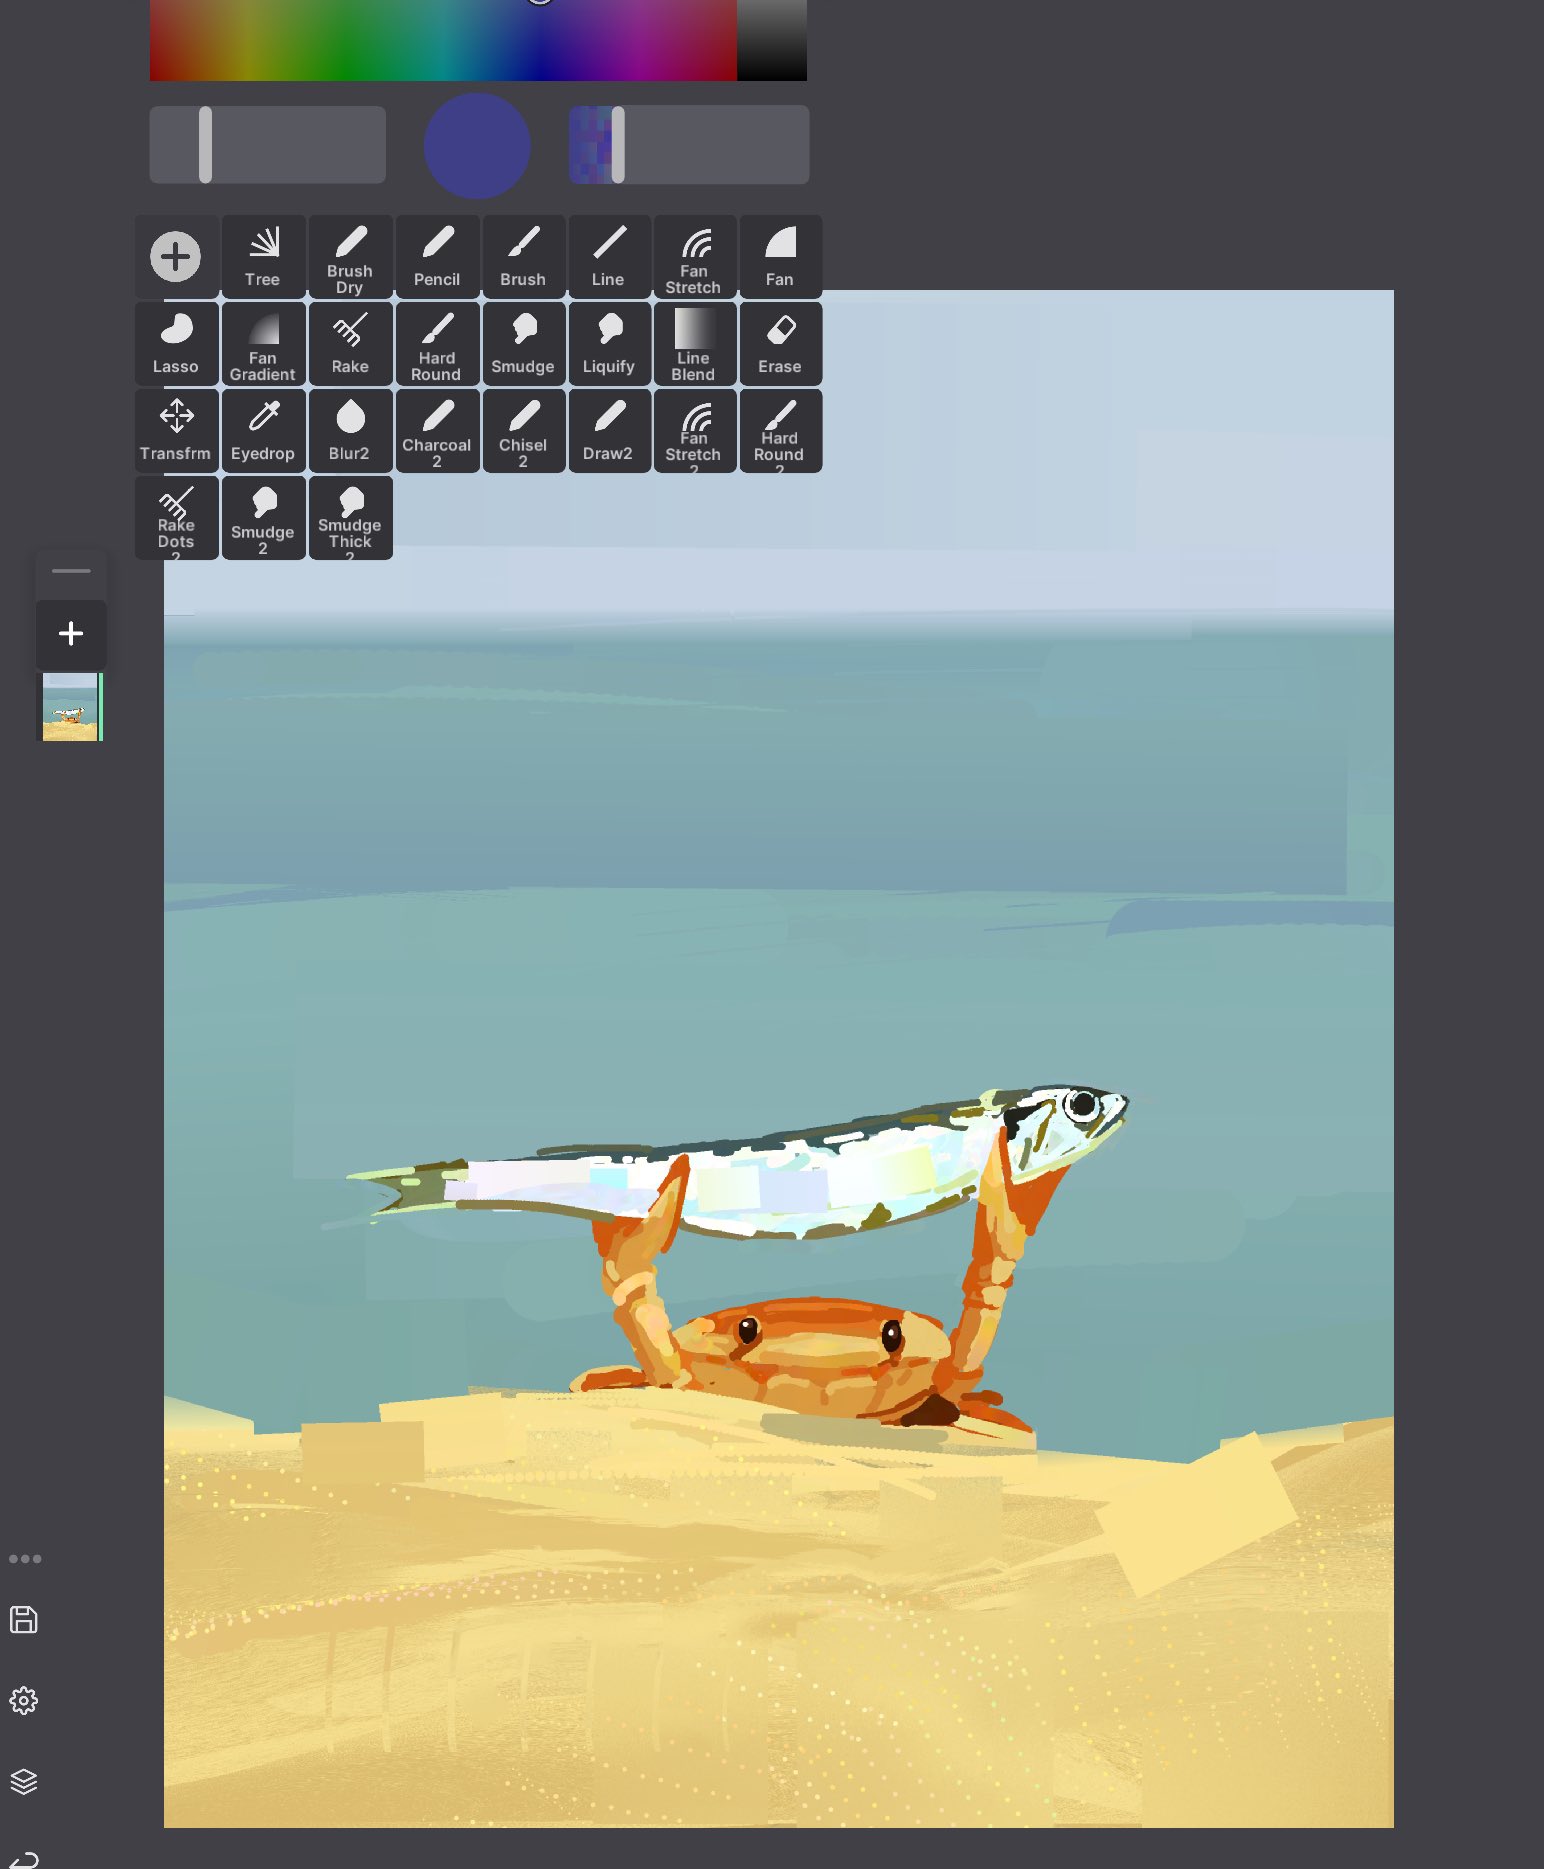Choose the Smudge Thick 2 tool
Screen dimensions: 1544x1869
(350, 517)
